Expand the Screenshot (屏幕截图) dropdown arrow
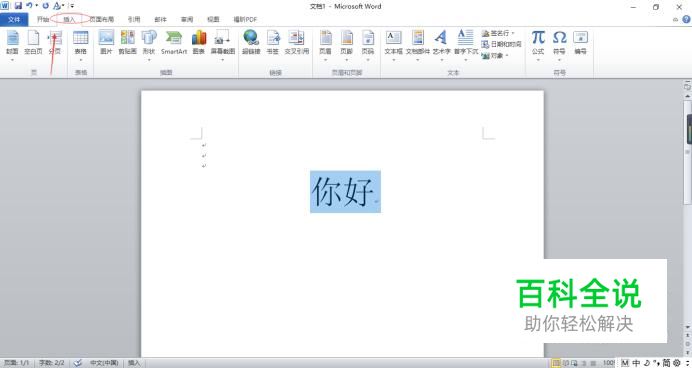 click(x=222, y=60)
